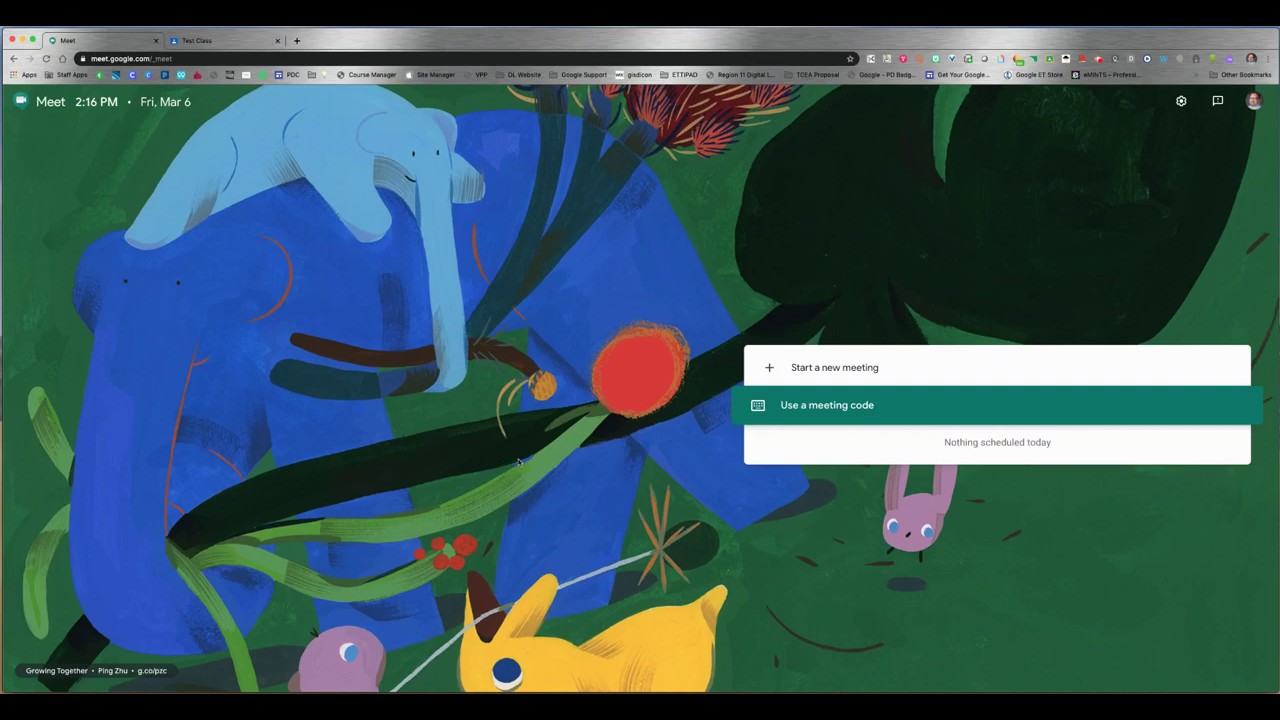This screenshot has width=1280, height=720.
Task: Open the Course Manager bookmark
Action: pyautogui.click(x=366, y=75)
